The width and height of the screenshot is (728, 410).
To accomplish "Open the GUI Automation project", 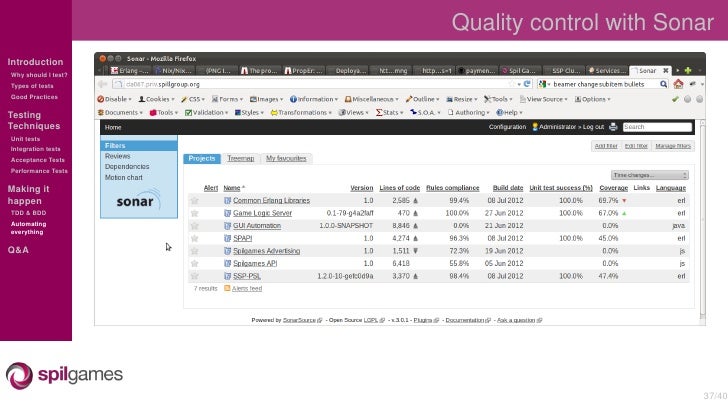I will tap(257, 226).
